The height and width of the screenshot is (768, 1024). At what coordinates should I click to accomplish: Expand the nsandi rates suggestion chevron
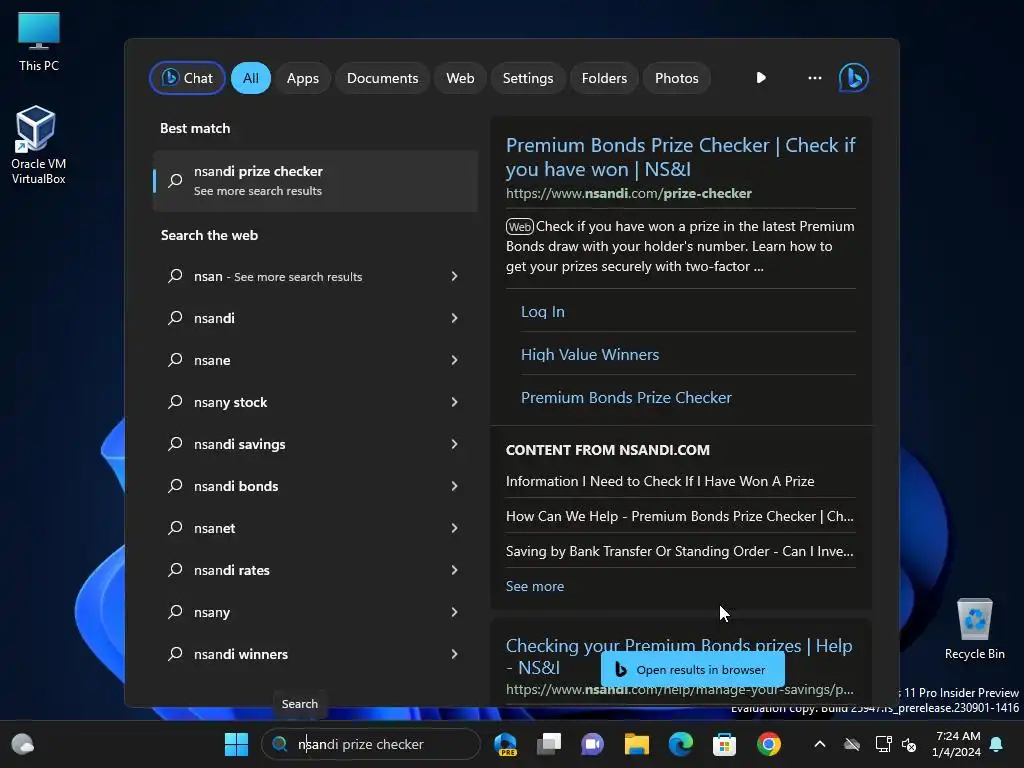pyautogui.click(x=455, y=570)
